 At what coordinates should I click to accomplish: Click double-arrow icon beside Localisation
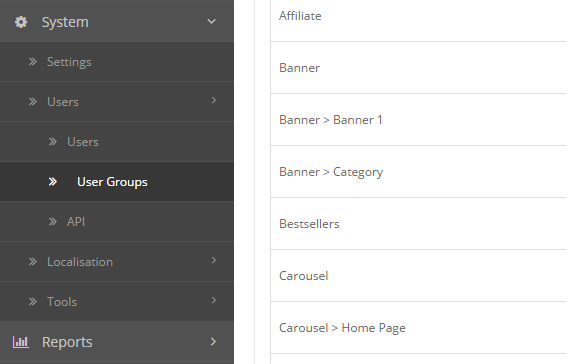(x=33, y=262)
